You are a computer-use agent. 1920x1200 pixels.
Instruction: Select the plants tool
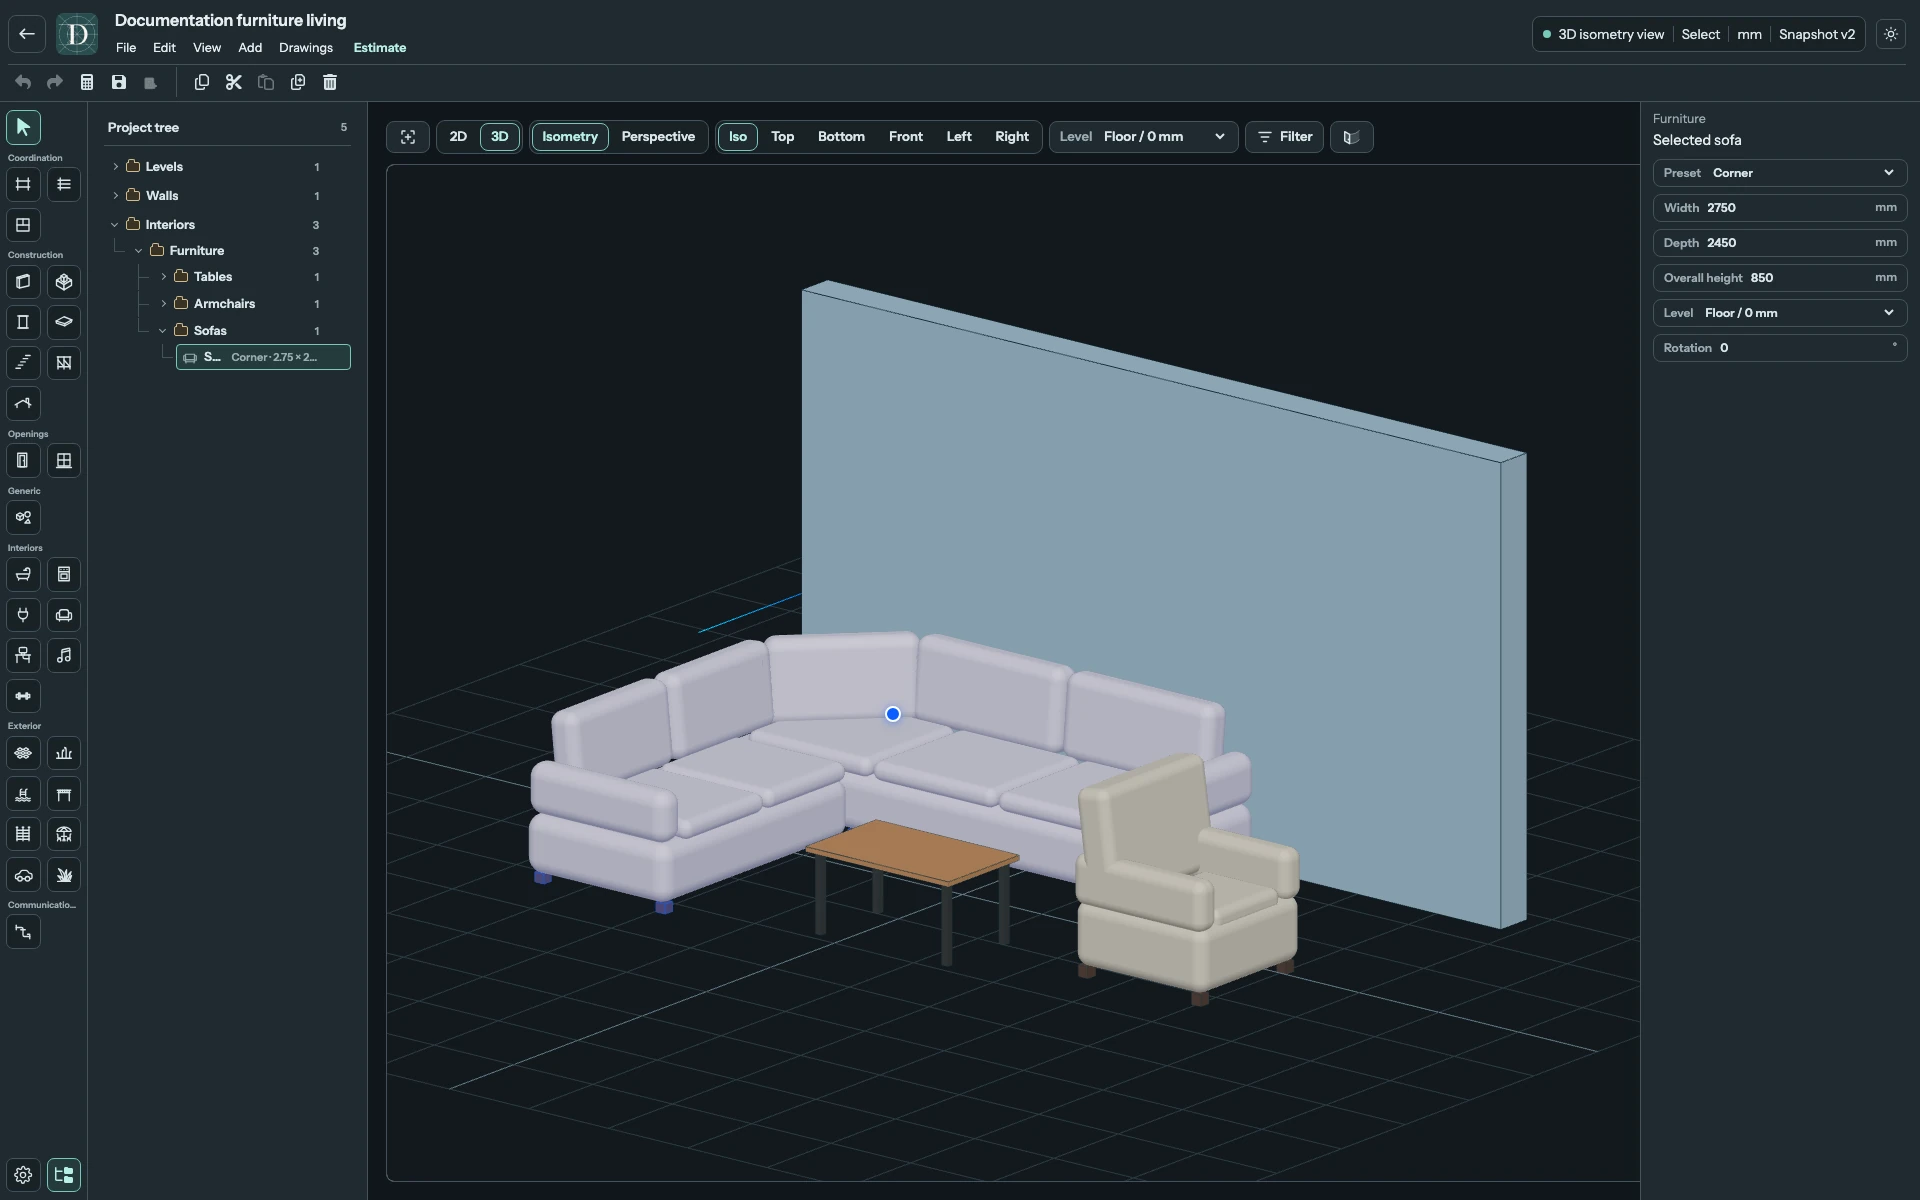pyautogui.click(x=64, y=875)
